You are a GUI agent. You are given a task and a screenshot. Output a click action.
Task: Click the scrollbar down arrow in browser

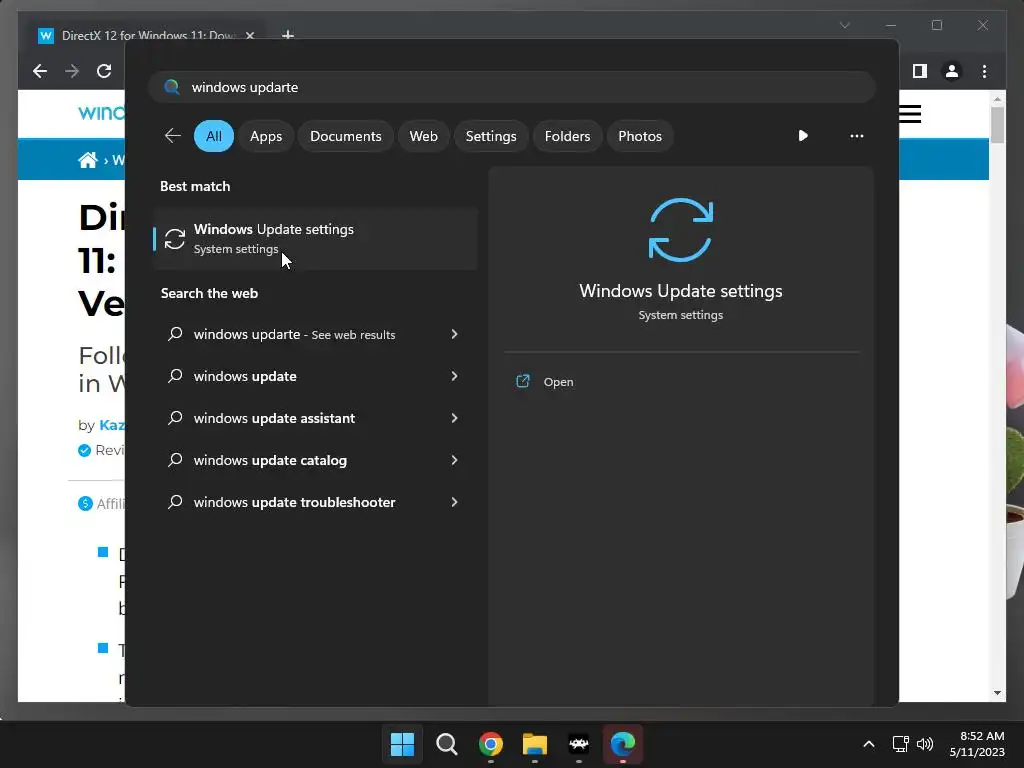click(997, 693)
